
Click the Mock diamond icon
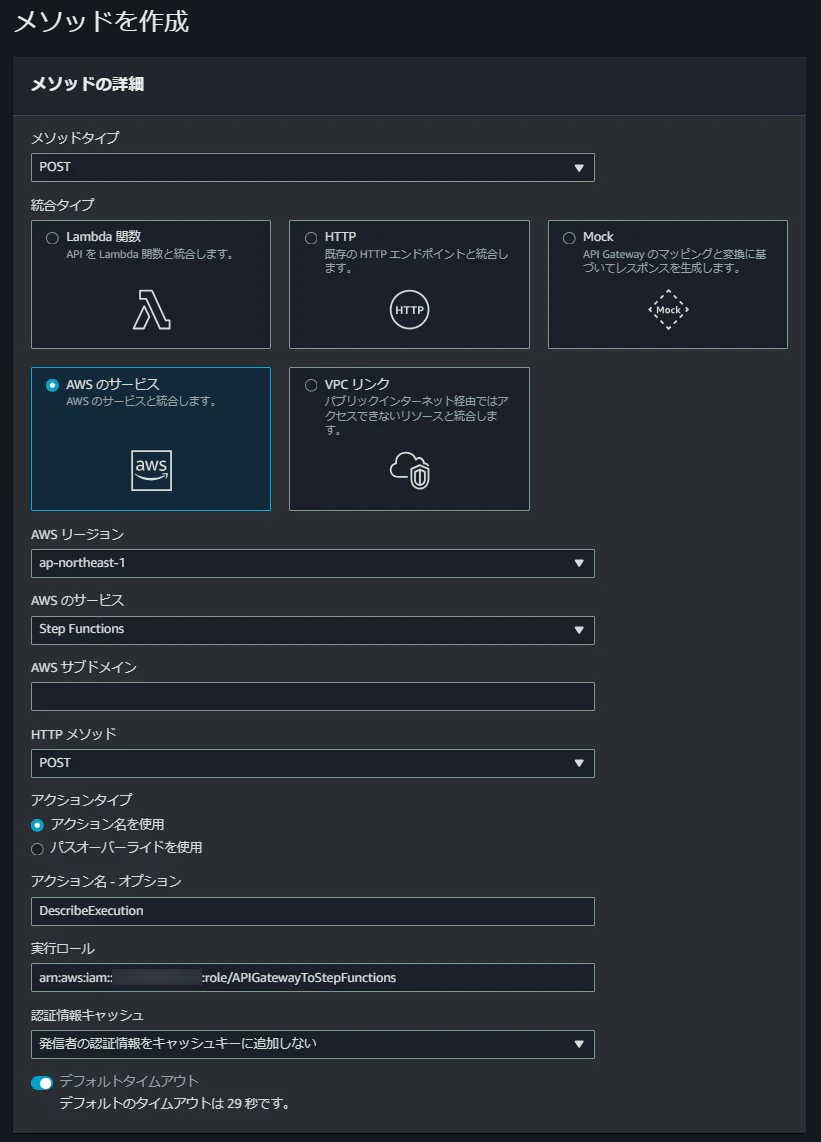pos(668,310)
